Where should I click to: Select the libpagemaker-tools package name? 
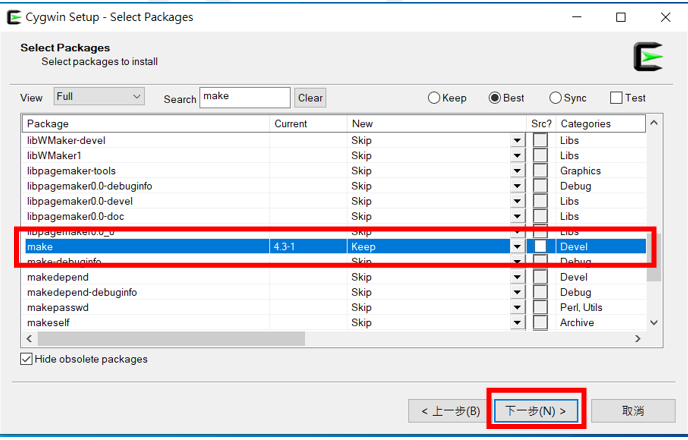71,171
